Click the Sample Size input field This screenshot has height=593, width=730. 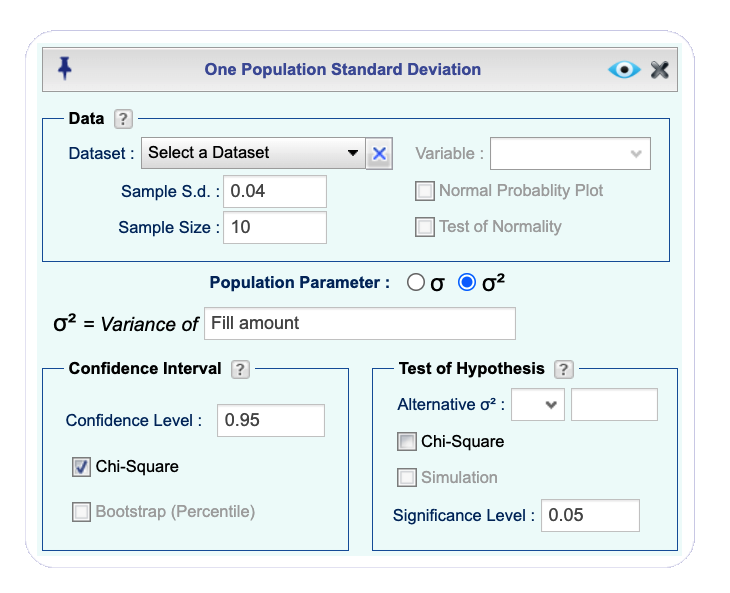pyautogui.click(x=275, y=228)
